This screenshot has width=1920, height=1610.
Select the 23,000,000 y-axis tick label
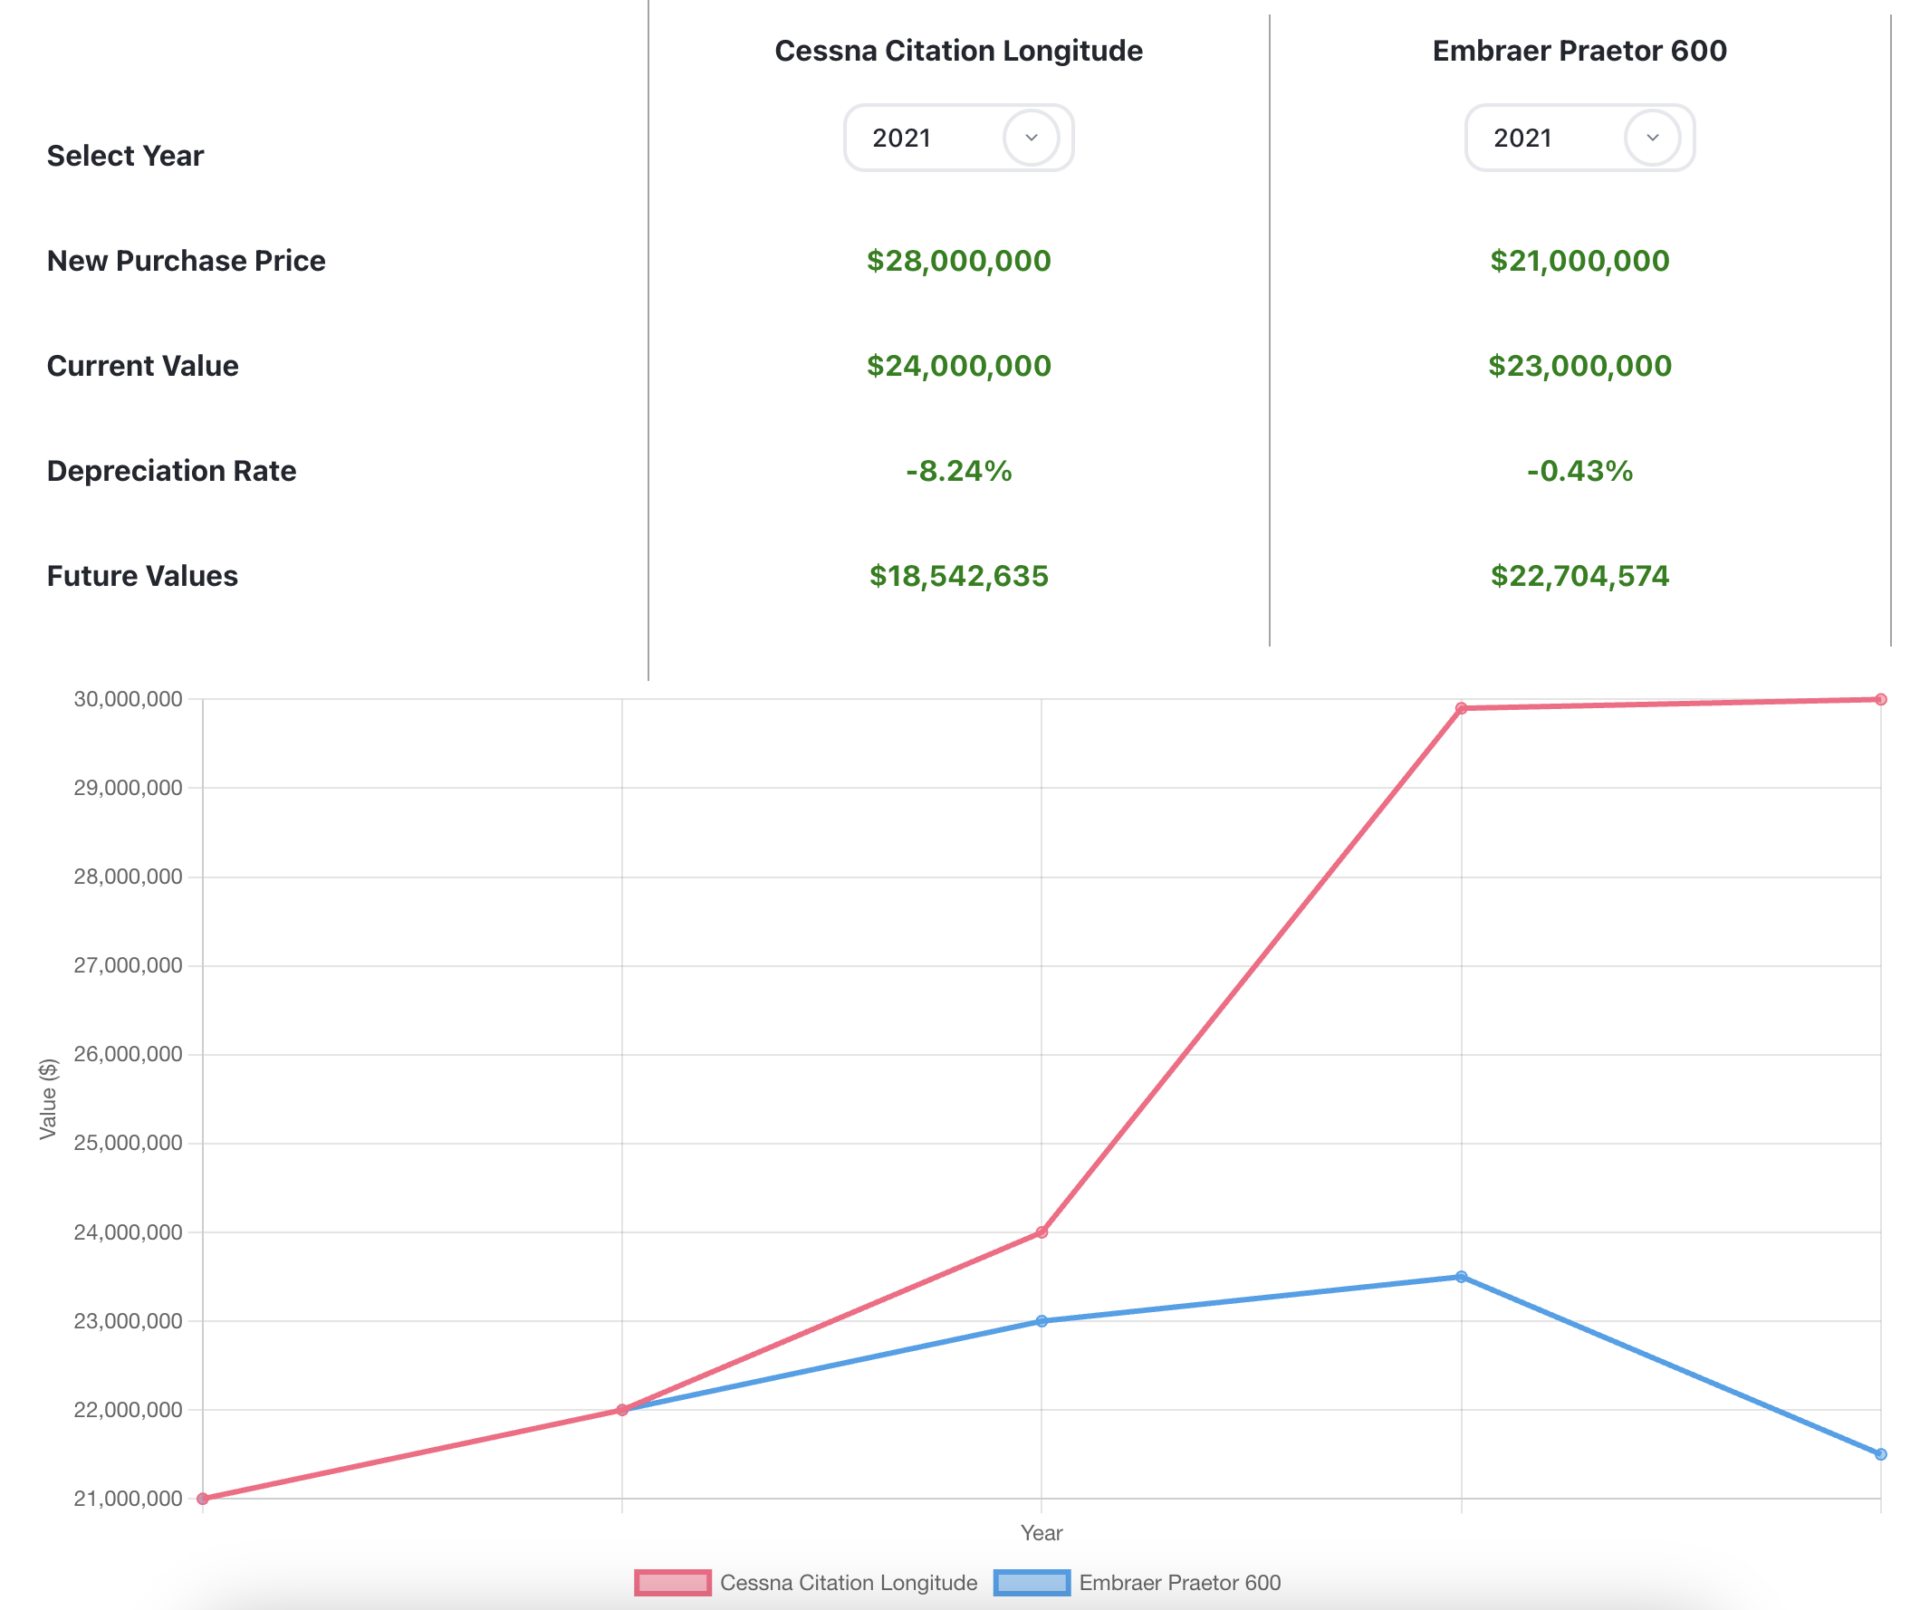pyautogui.click(x=128, y=1321)
